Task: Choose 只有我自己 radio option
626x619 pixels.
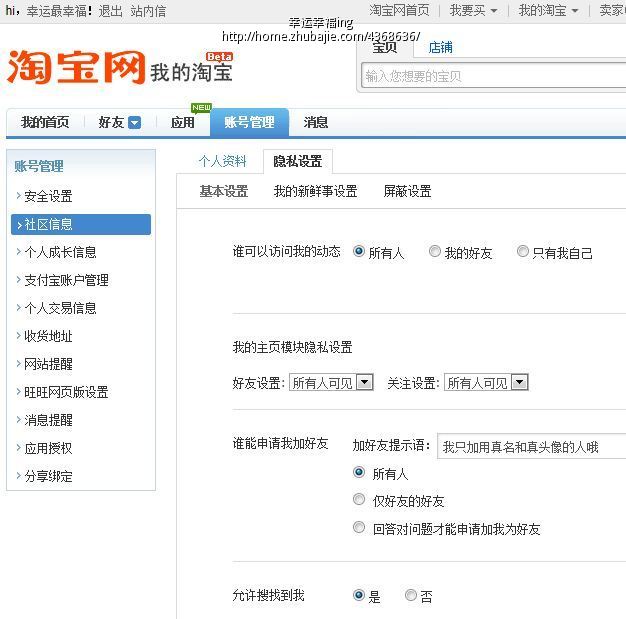Action: pos(522,252)
